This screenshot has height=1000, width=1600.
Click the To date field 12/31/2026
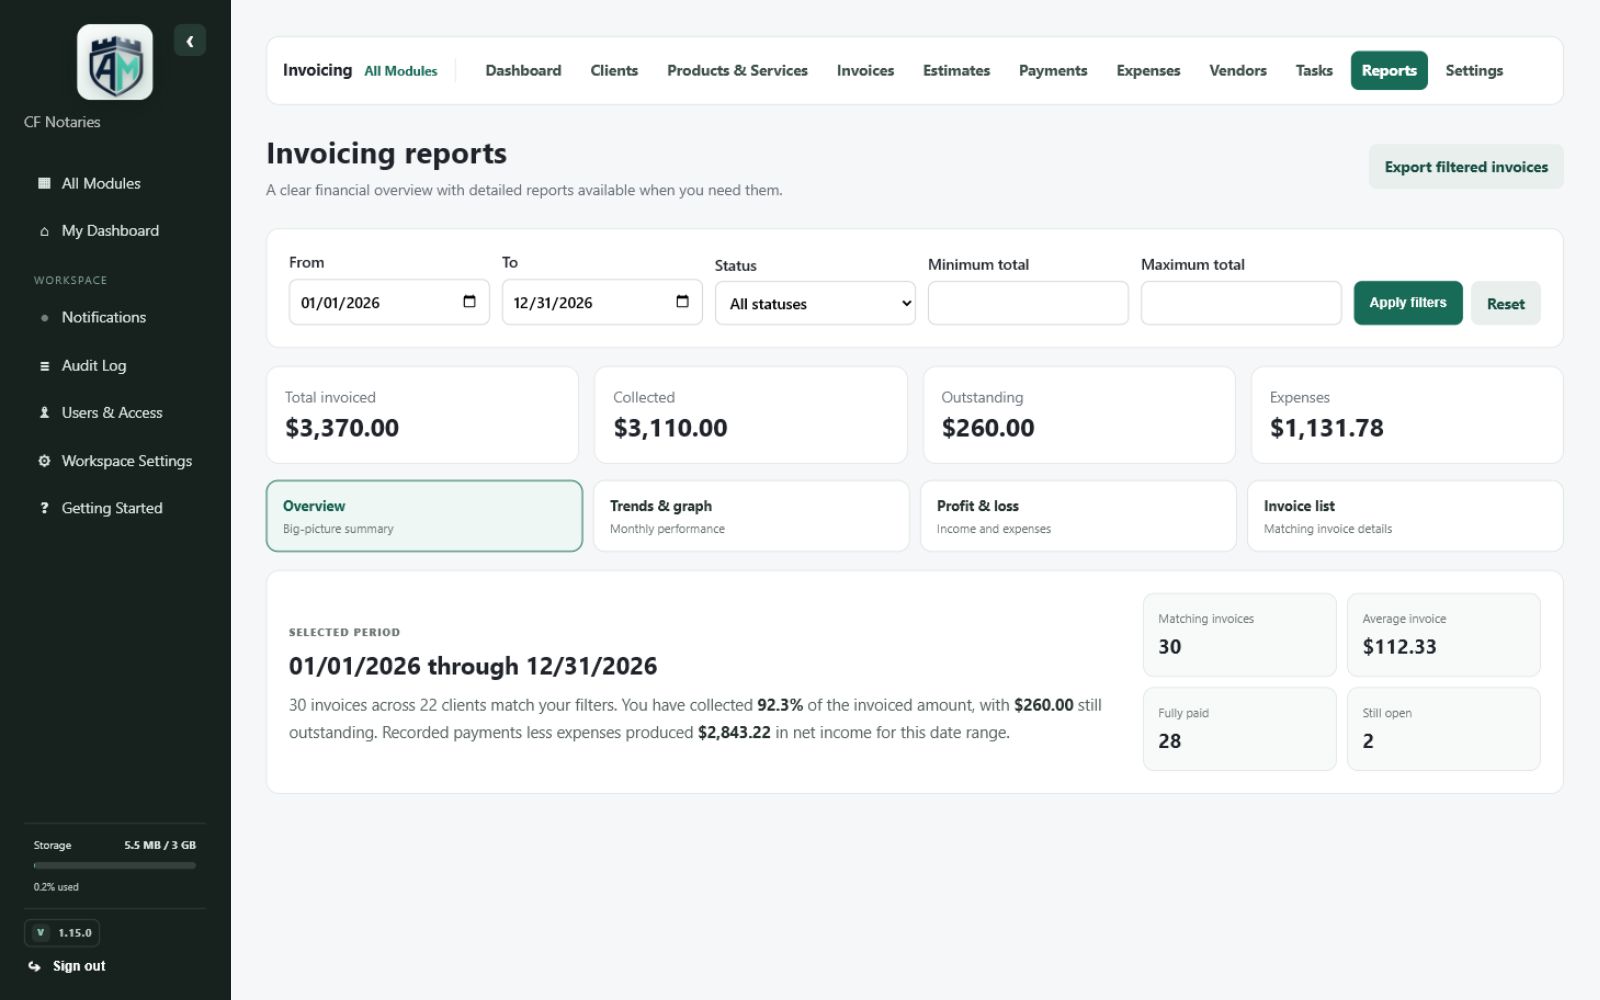[x=602, y=302]
